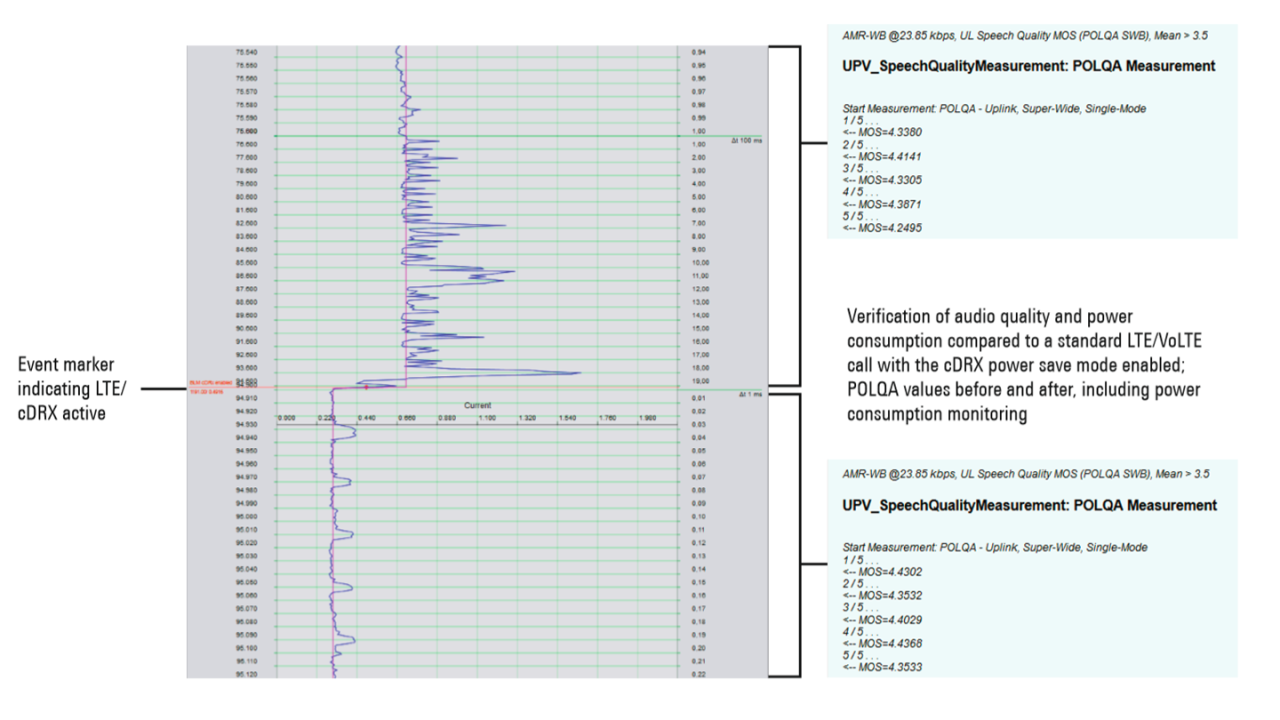The height and width of the screenshot is (720, 1280).
Task: Click the 'Verification of audio quality' description text
Action: coord(1022,365)
